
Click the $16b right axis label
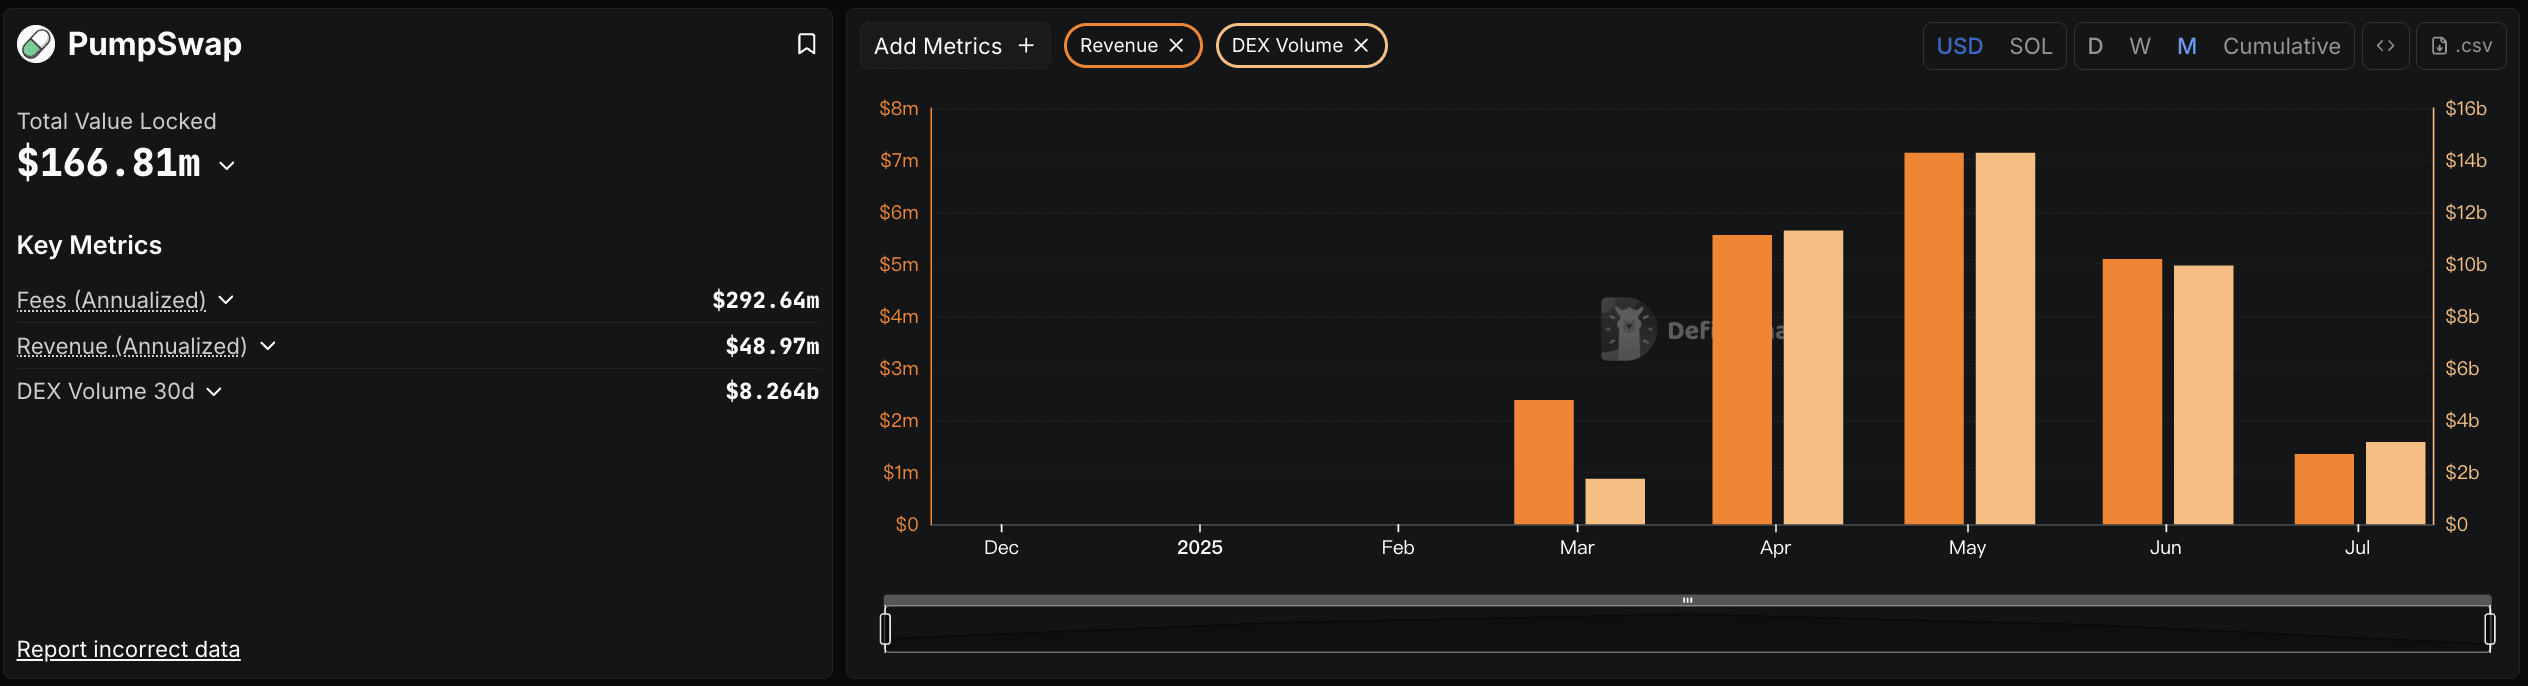tap(2465, 108)
